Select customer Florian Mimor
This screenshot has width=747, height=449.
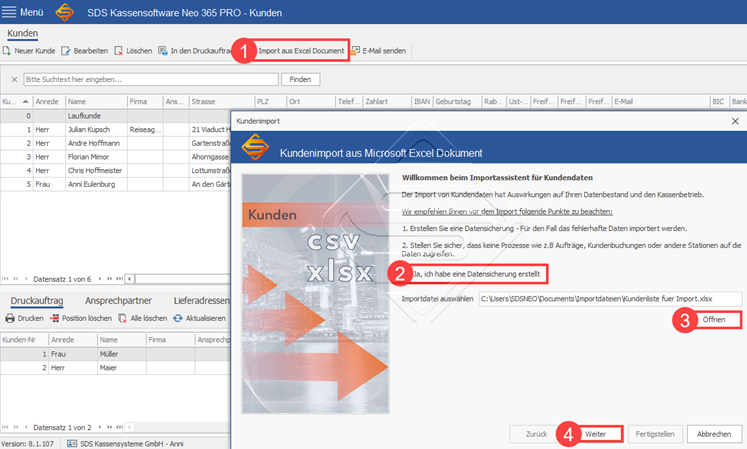(x=115, y=157)
